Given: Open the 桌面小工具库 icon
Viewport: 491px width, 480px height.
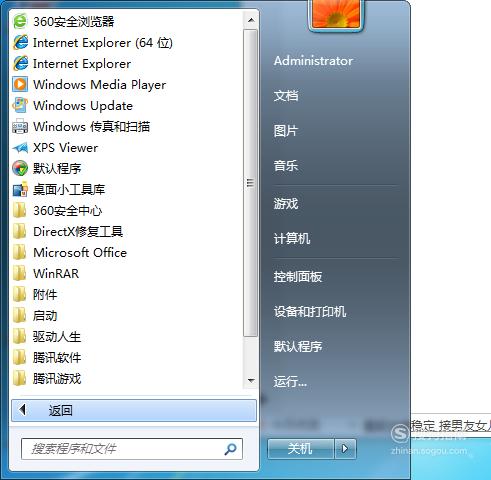Looking at the screenshot, I should [20, 189].
